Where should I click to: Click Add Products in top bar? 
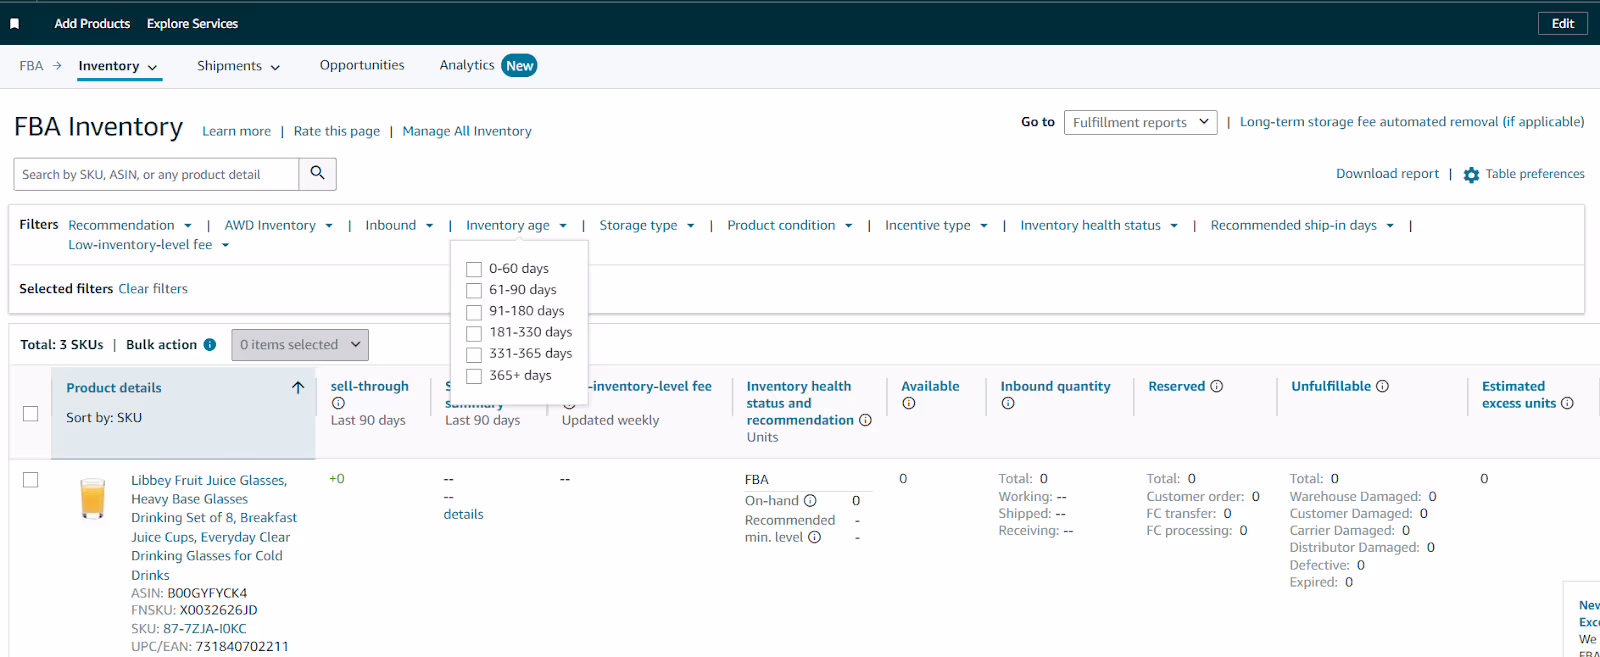pyautogui.click(x=92, y=24)
